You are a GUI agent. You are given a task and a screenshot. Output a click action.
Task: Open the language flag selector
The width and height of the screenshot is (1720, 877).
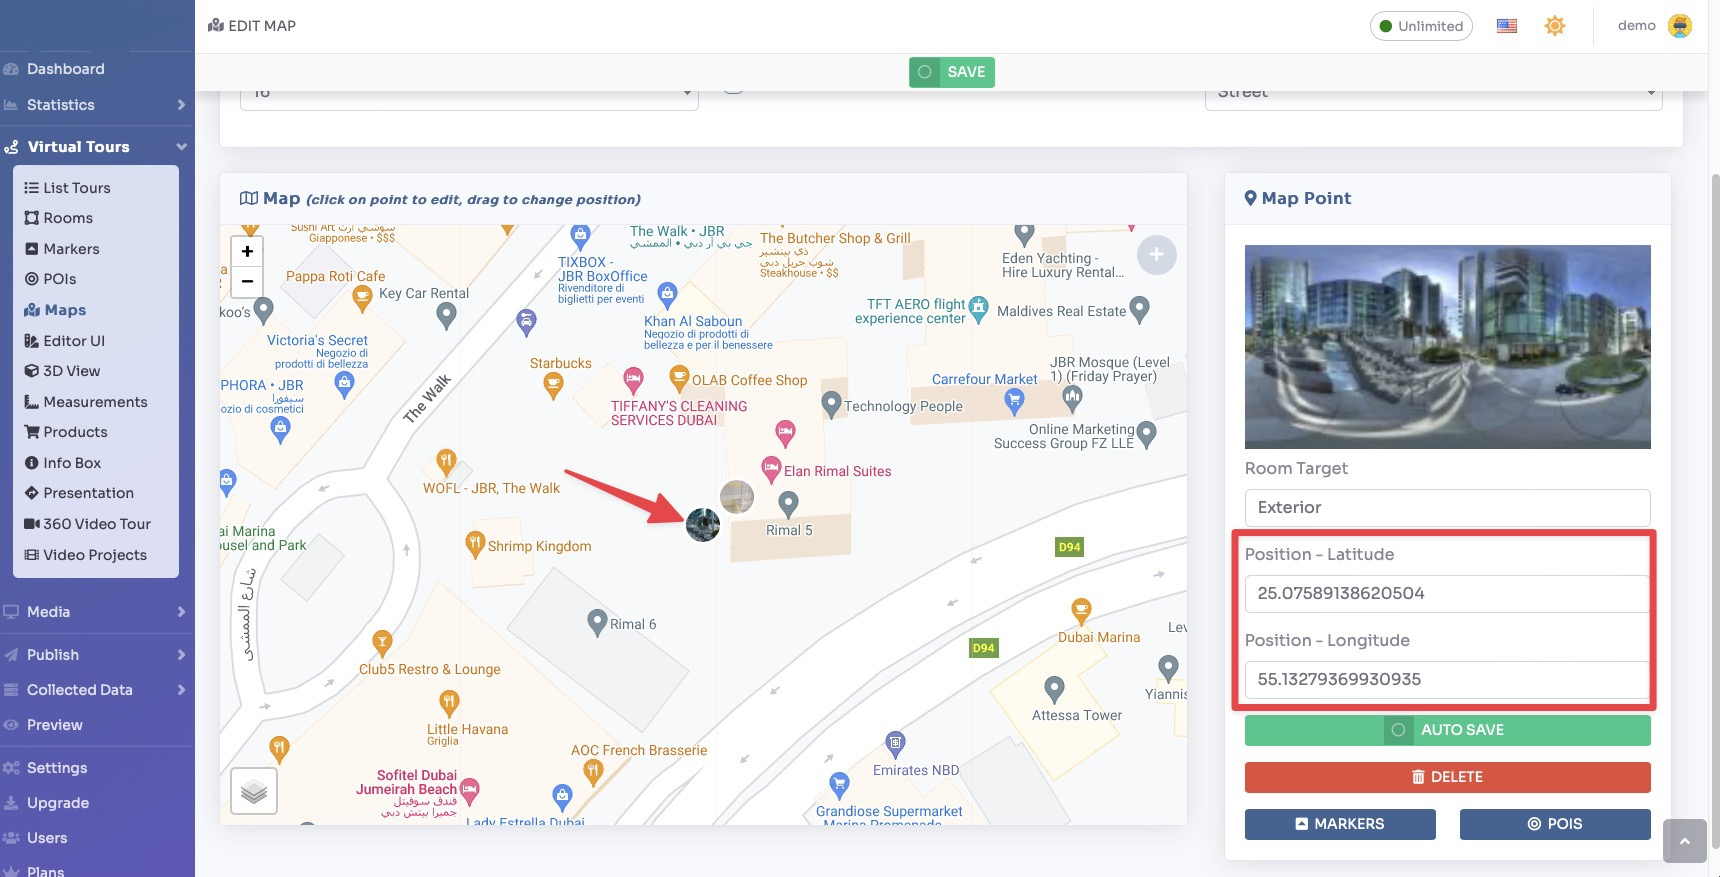(x=1507, y=26)
